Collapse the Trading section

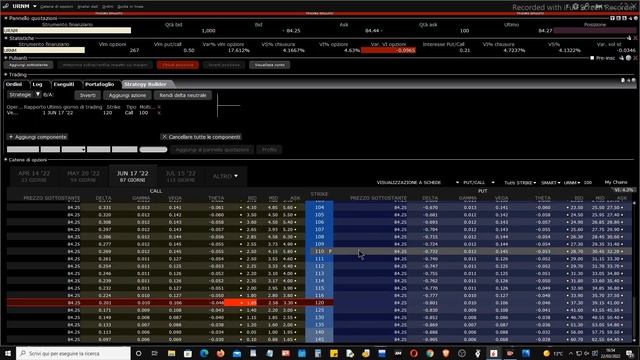tap(6, 75)
